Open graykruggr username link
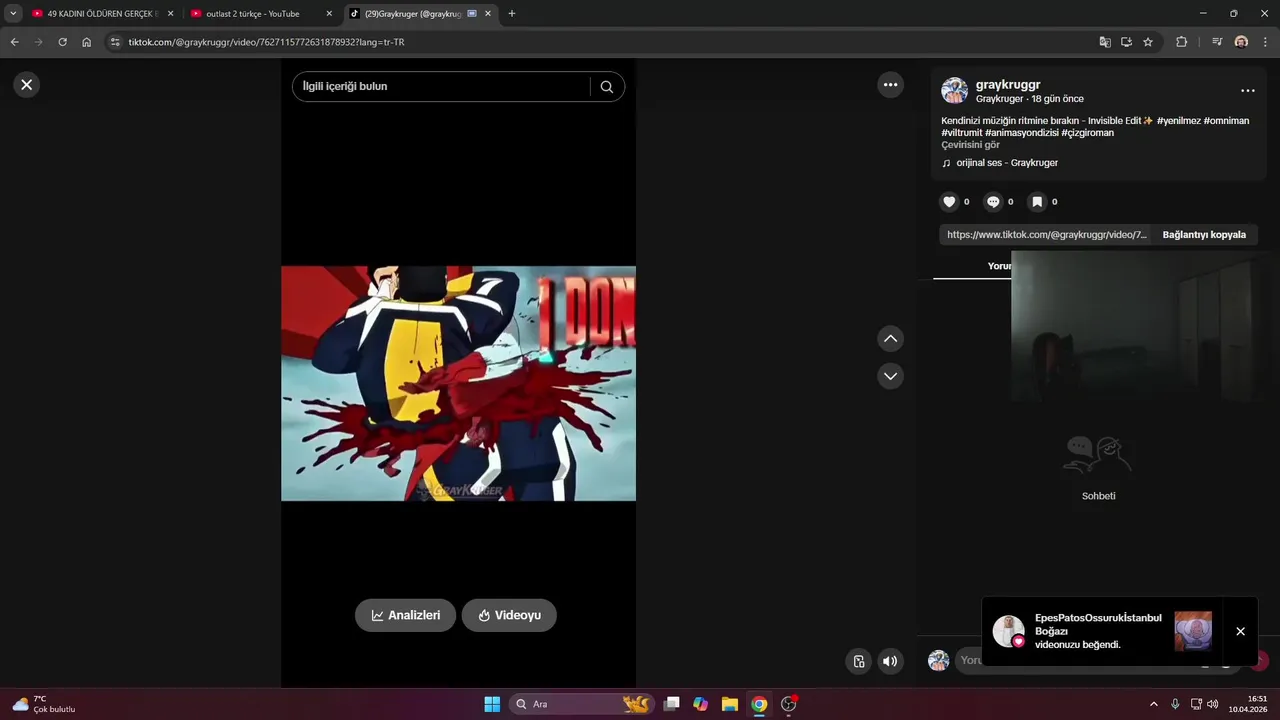The width and height of the screenshot is (1280, 720). click(x=1008, y=85)
